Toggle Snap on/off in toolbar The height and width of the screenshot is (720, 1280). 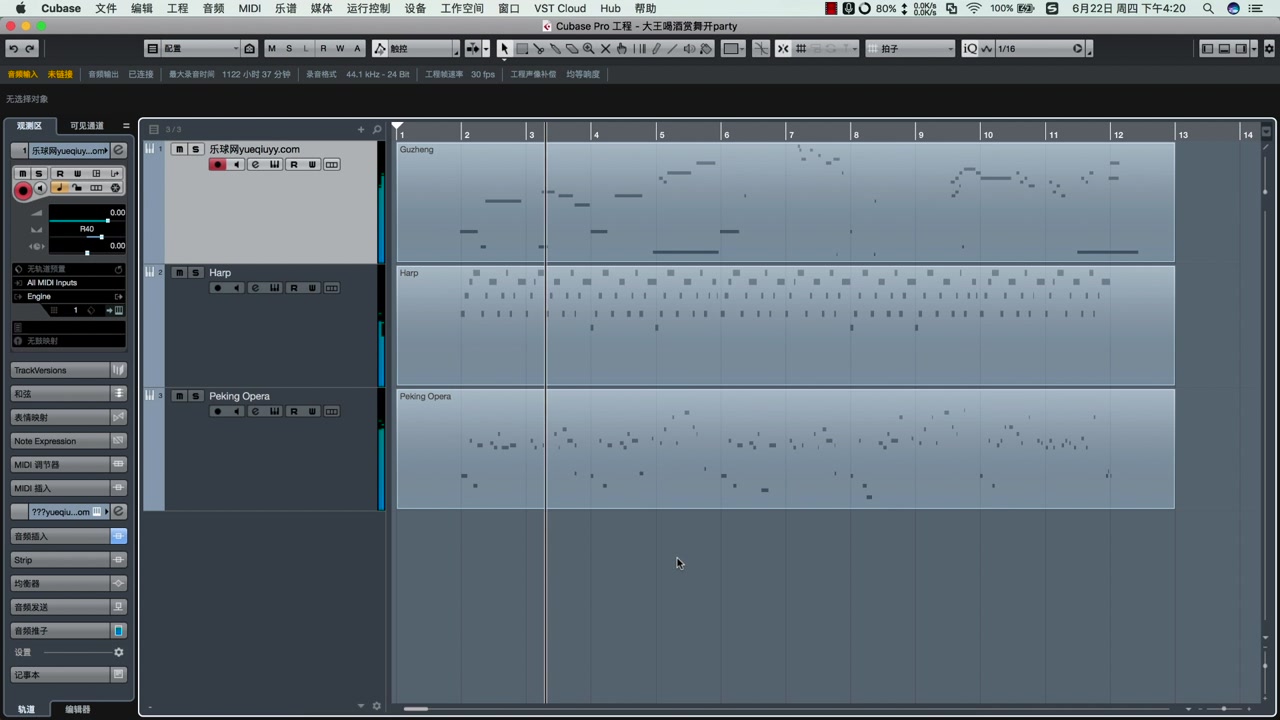pos(783,48)
